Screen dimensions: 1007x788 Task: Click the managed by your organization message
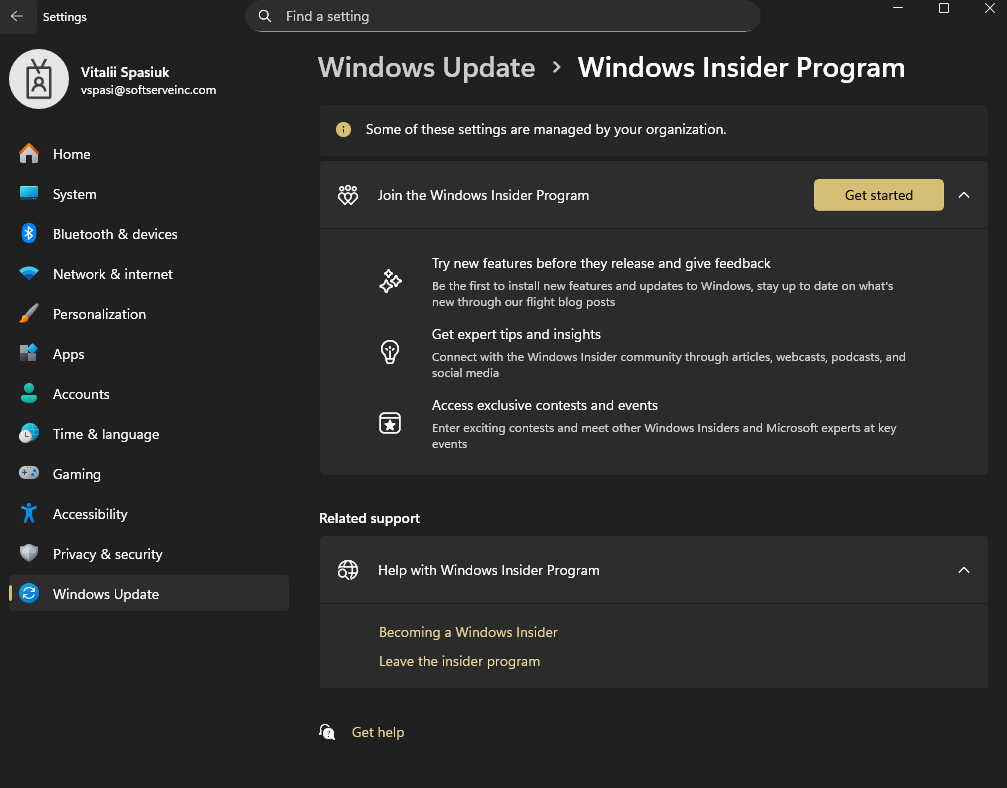click(x=546, y=130)
